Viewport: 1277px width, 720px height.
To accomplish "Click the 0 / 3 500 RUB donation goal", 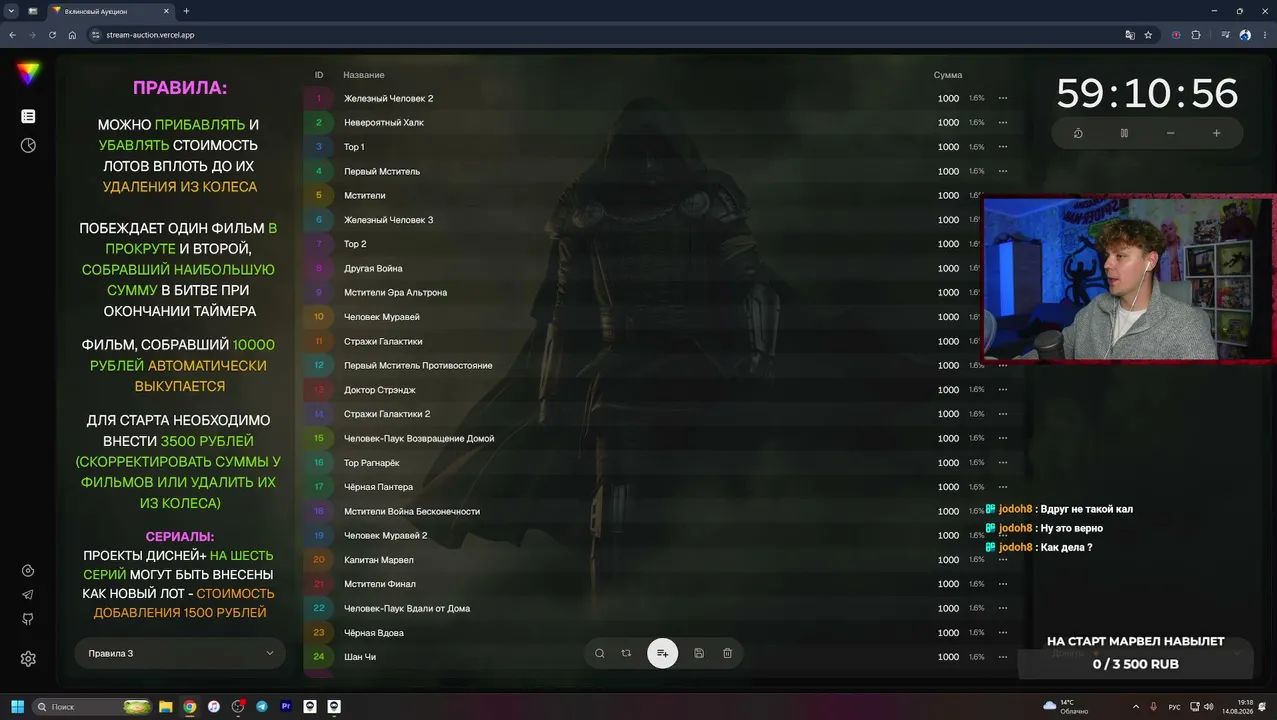I will pyautogui.click(x=1135, y=664).
